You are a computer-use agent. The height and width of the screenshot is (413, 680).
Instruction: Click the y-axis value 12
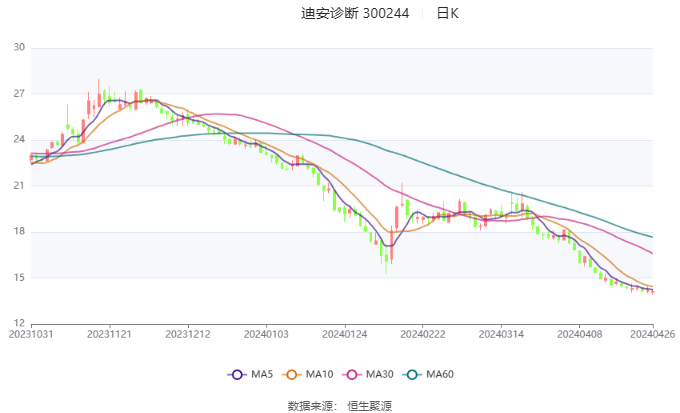tap(19, 323)
